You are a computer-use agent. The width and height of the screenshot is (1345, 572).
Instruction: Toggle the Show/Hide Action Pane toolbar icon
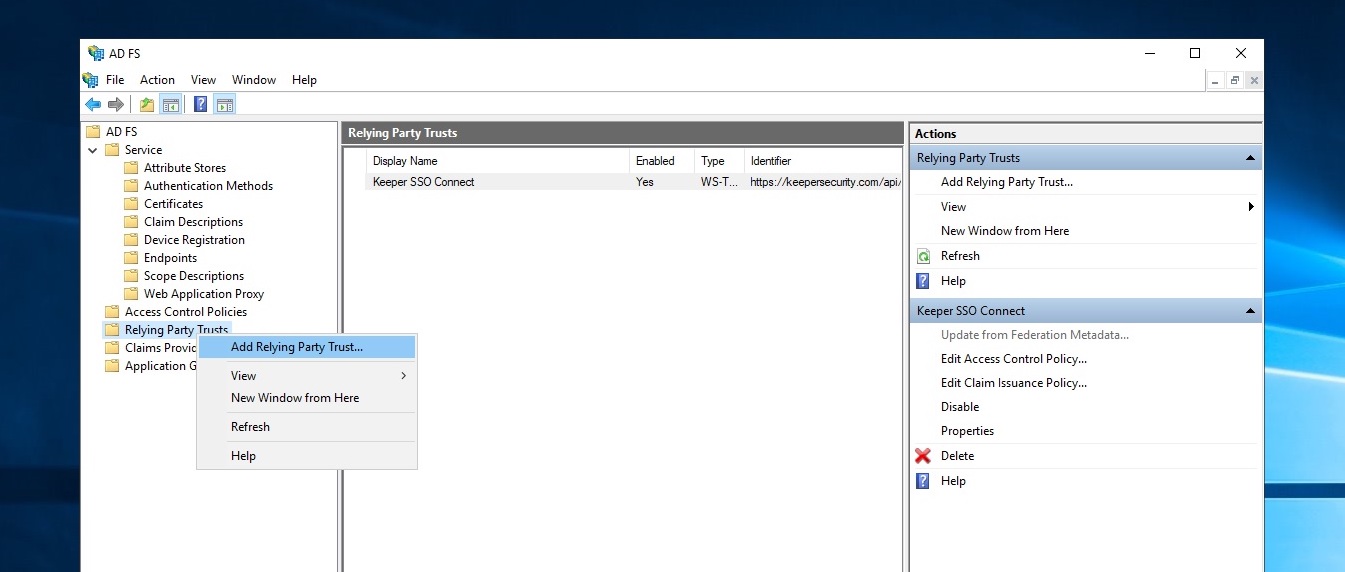click(224, 104)
